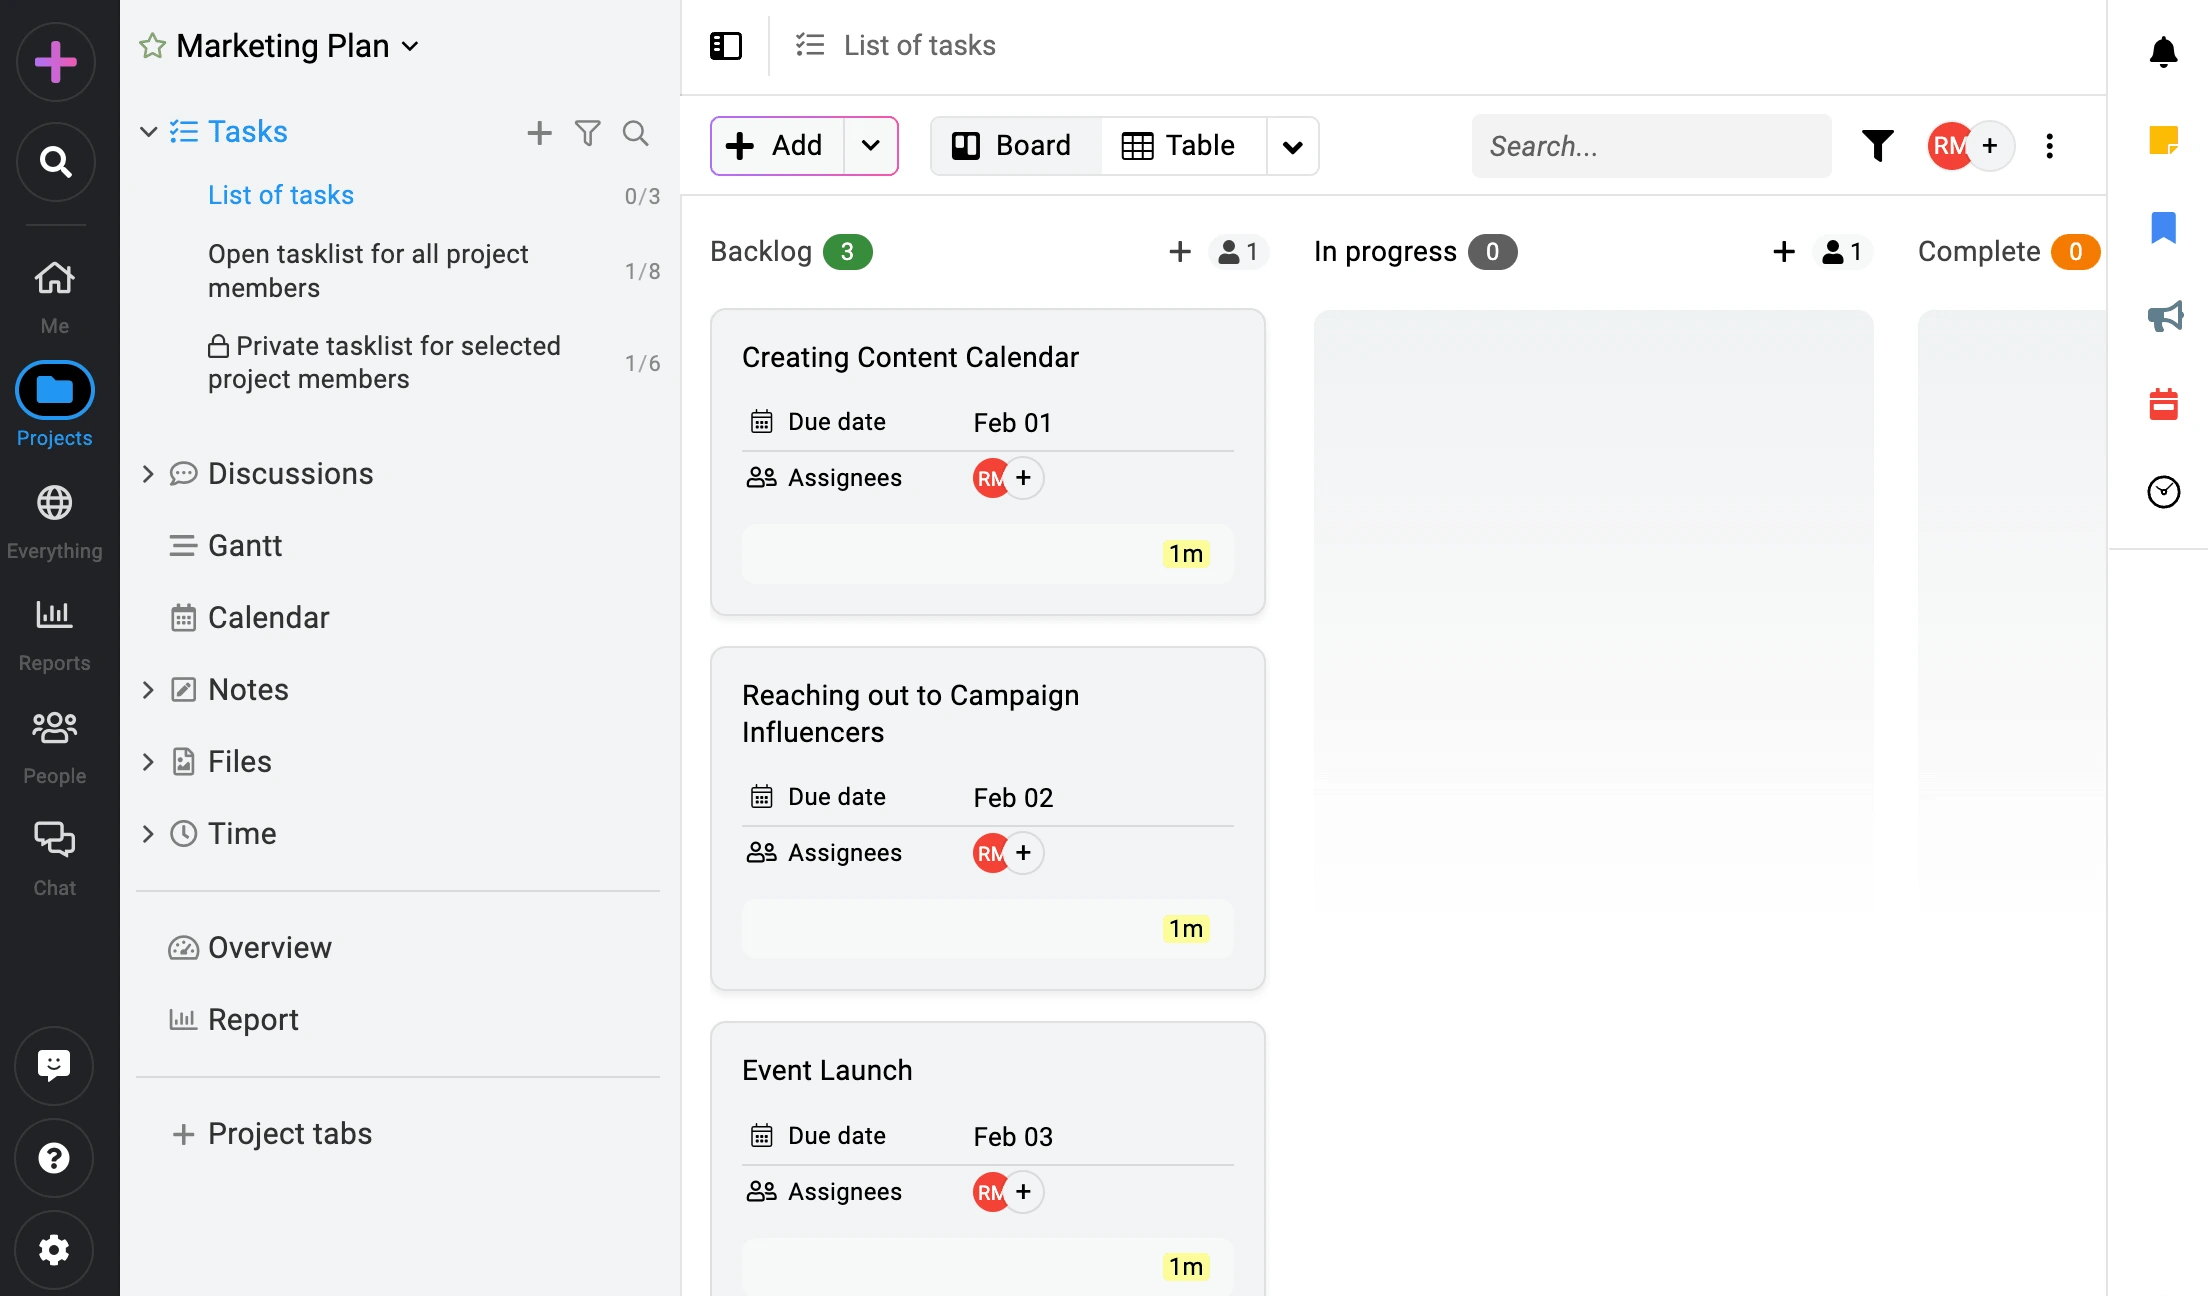2208x1296 pixels.
Task: Expand the Time section
Action: (x=148, y=834)
